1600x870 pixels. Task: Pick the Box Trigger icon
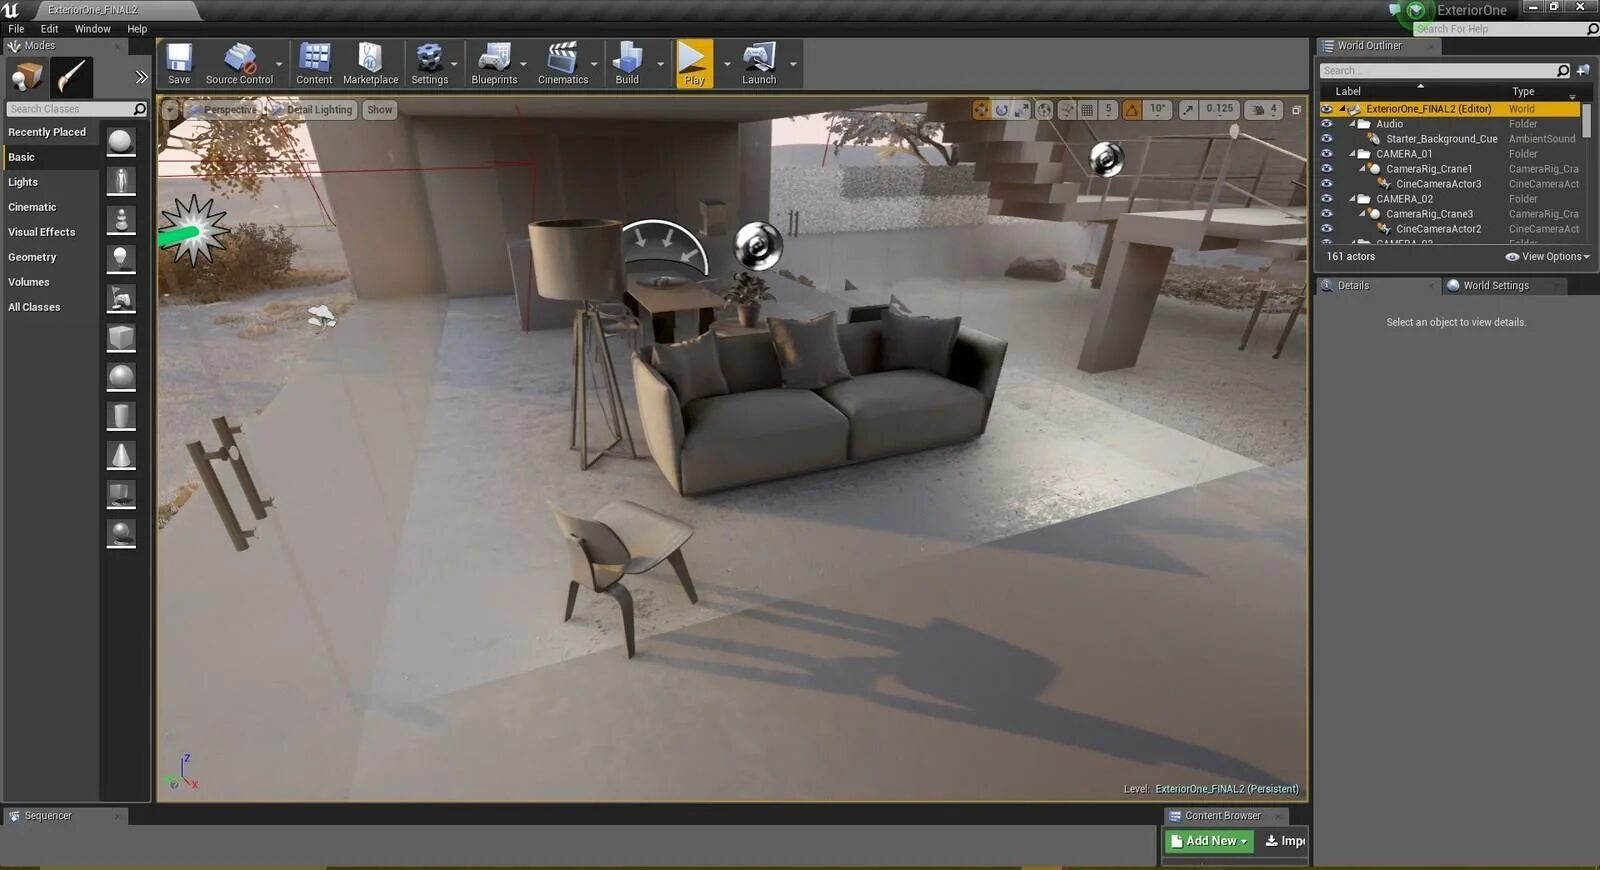click(x=121, y=494)
